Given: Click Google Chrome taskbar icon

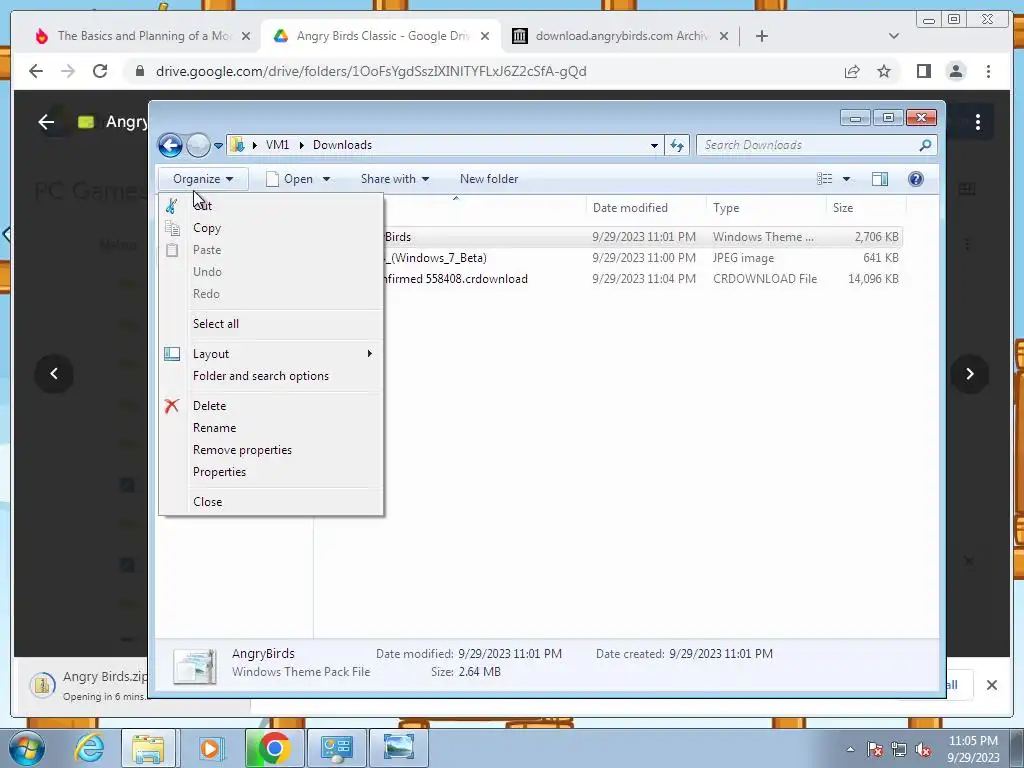Looking at the screenshot, I should (x=274, y=748).
